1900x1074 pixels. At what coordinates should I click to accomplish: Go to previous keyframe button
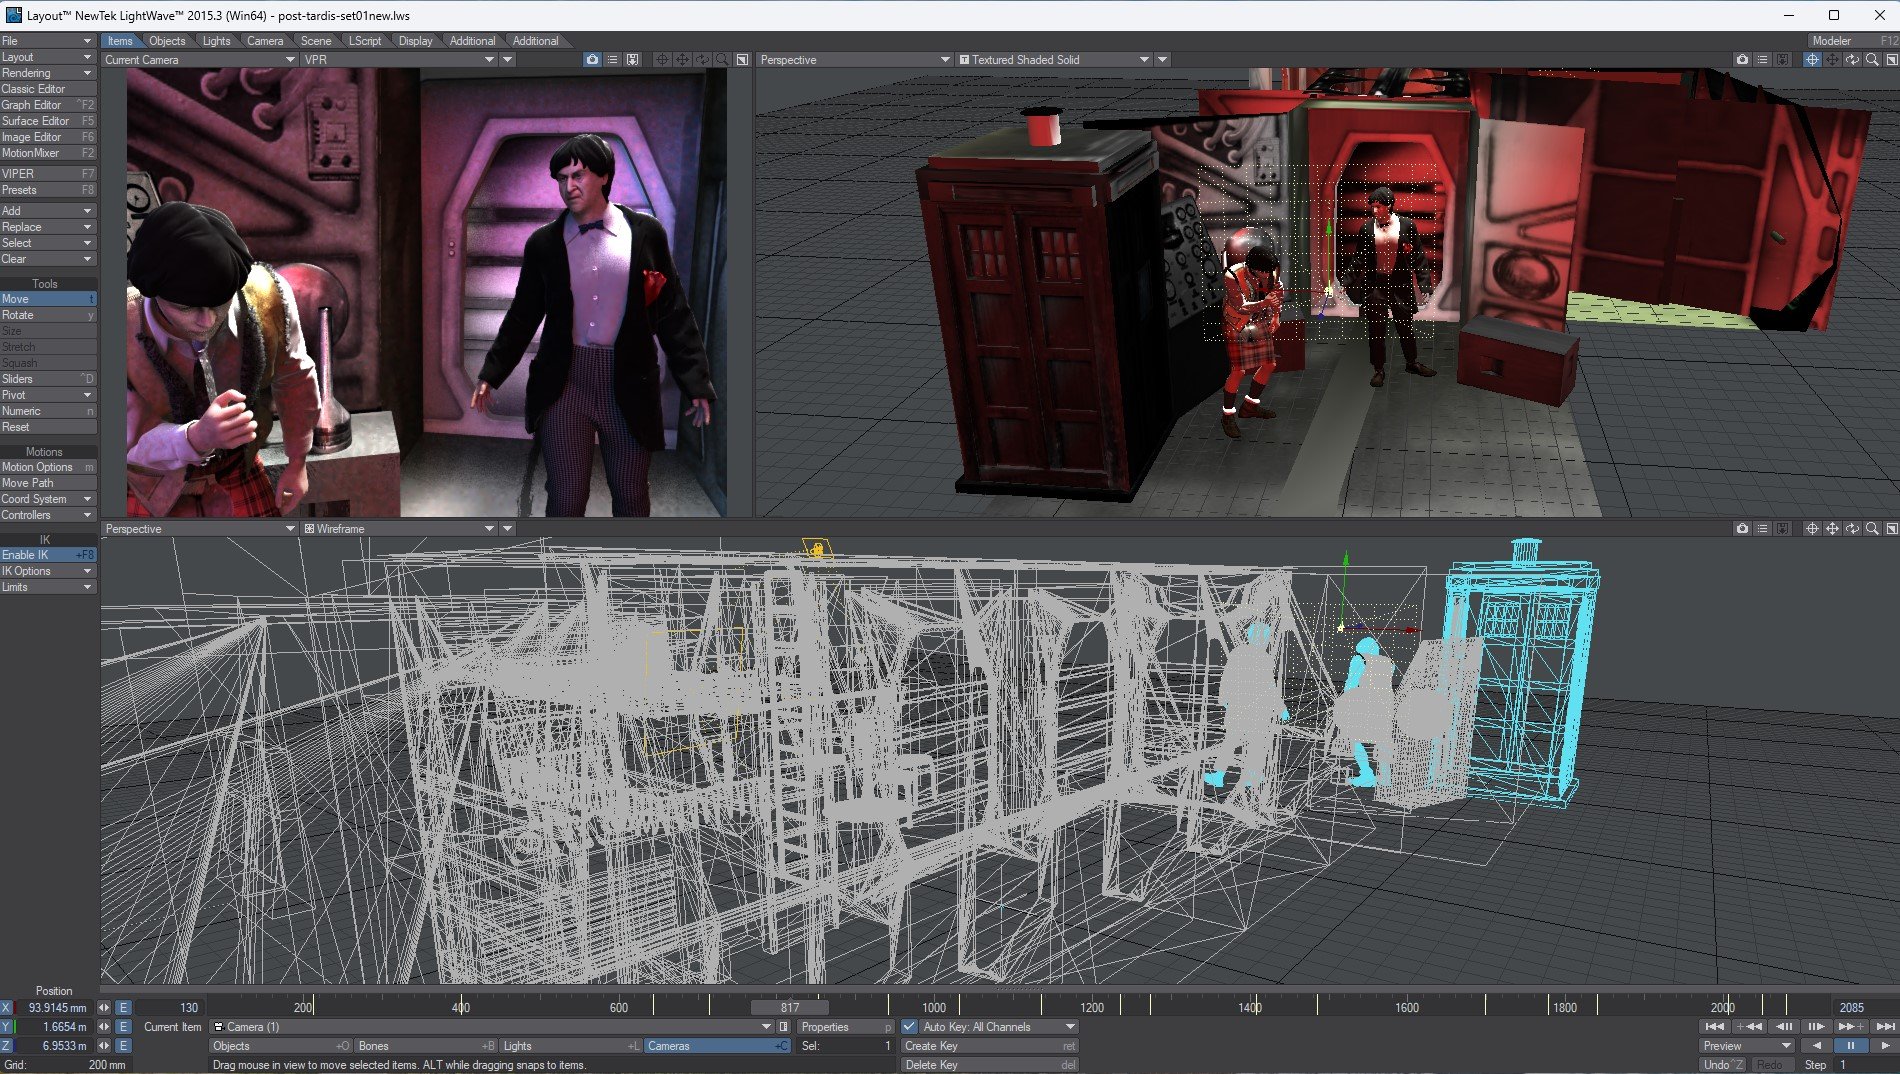point(1749,1027)
